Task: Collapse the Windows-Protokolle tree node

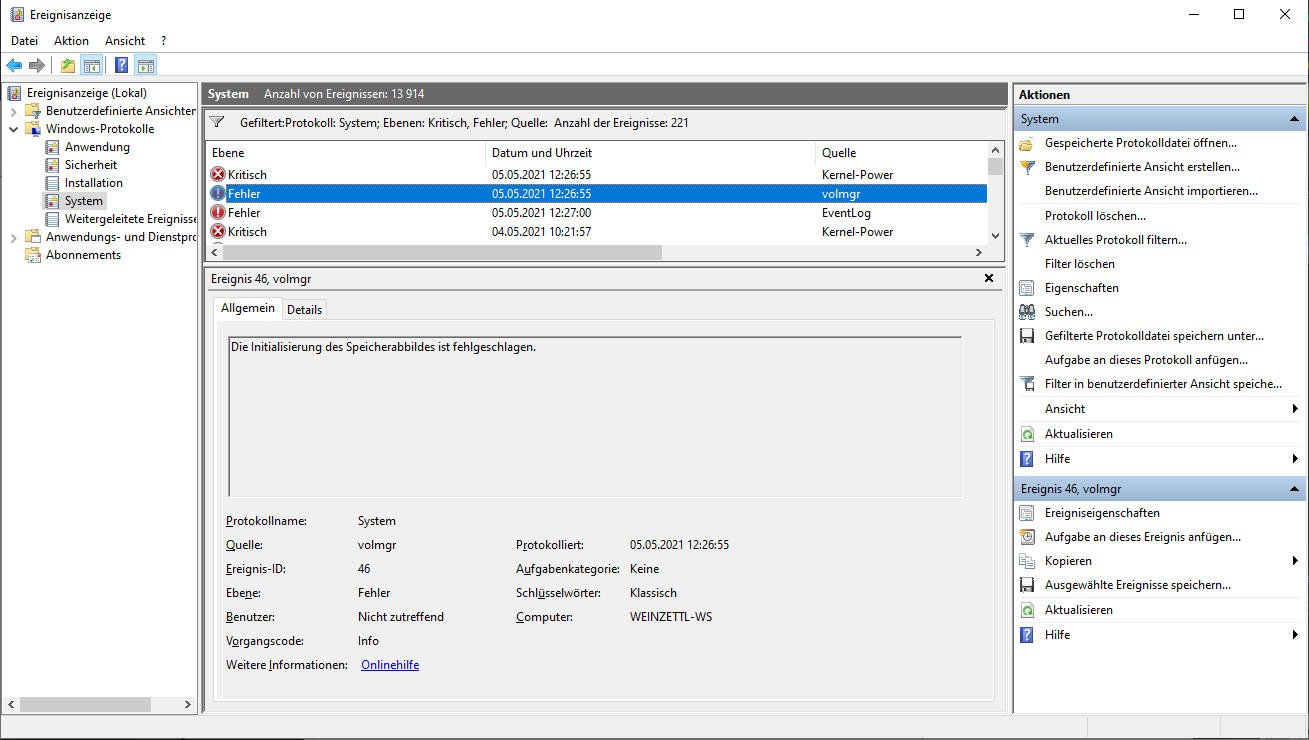Action: [13, 129]
